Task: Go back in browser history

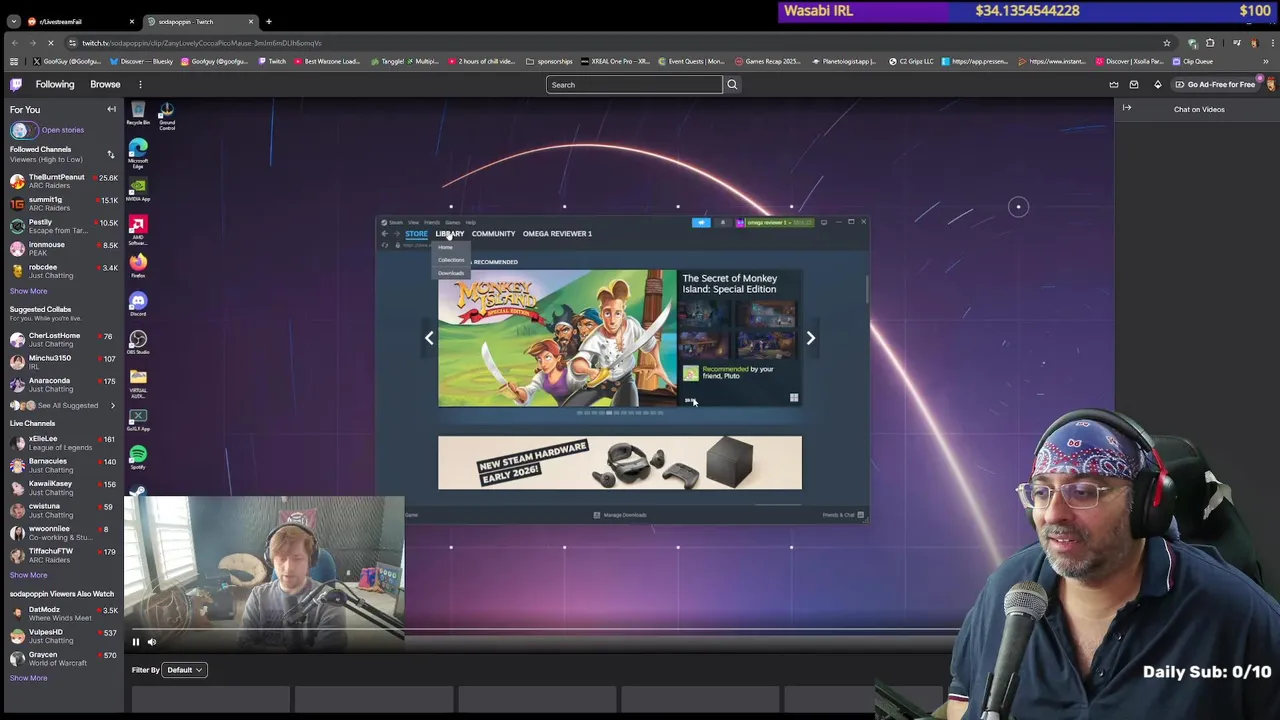Action: [x=14, y=43]
